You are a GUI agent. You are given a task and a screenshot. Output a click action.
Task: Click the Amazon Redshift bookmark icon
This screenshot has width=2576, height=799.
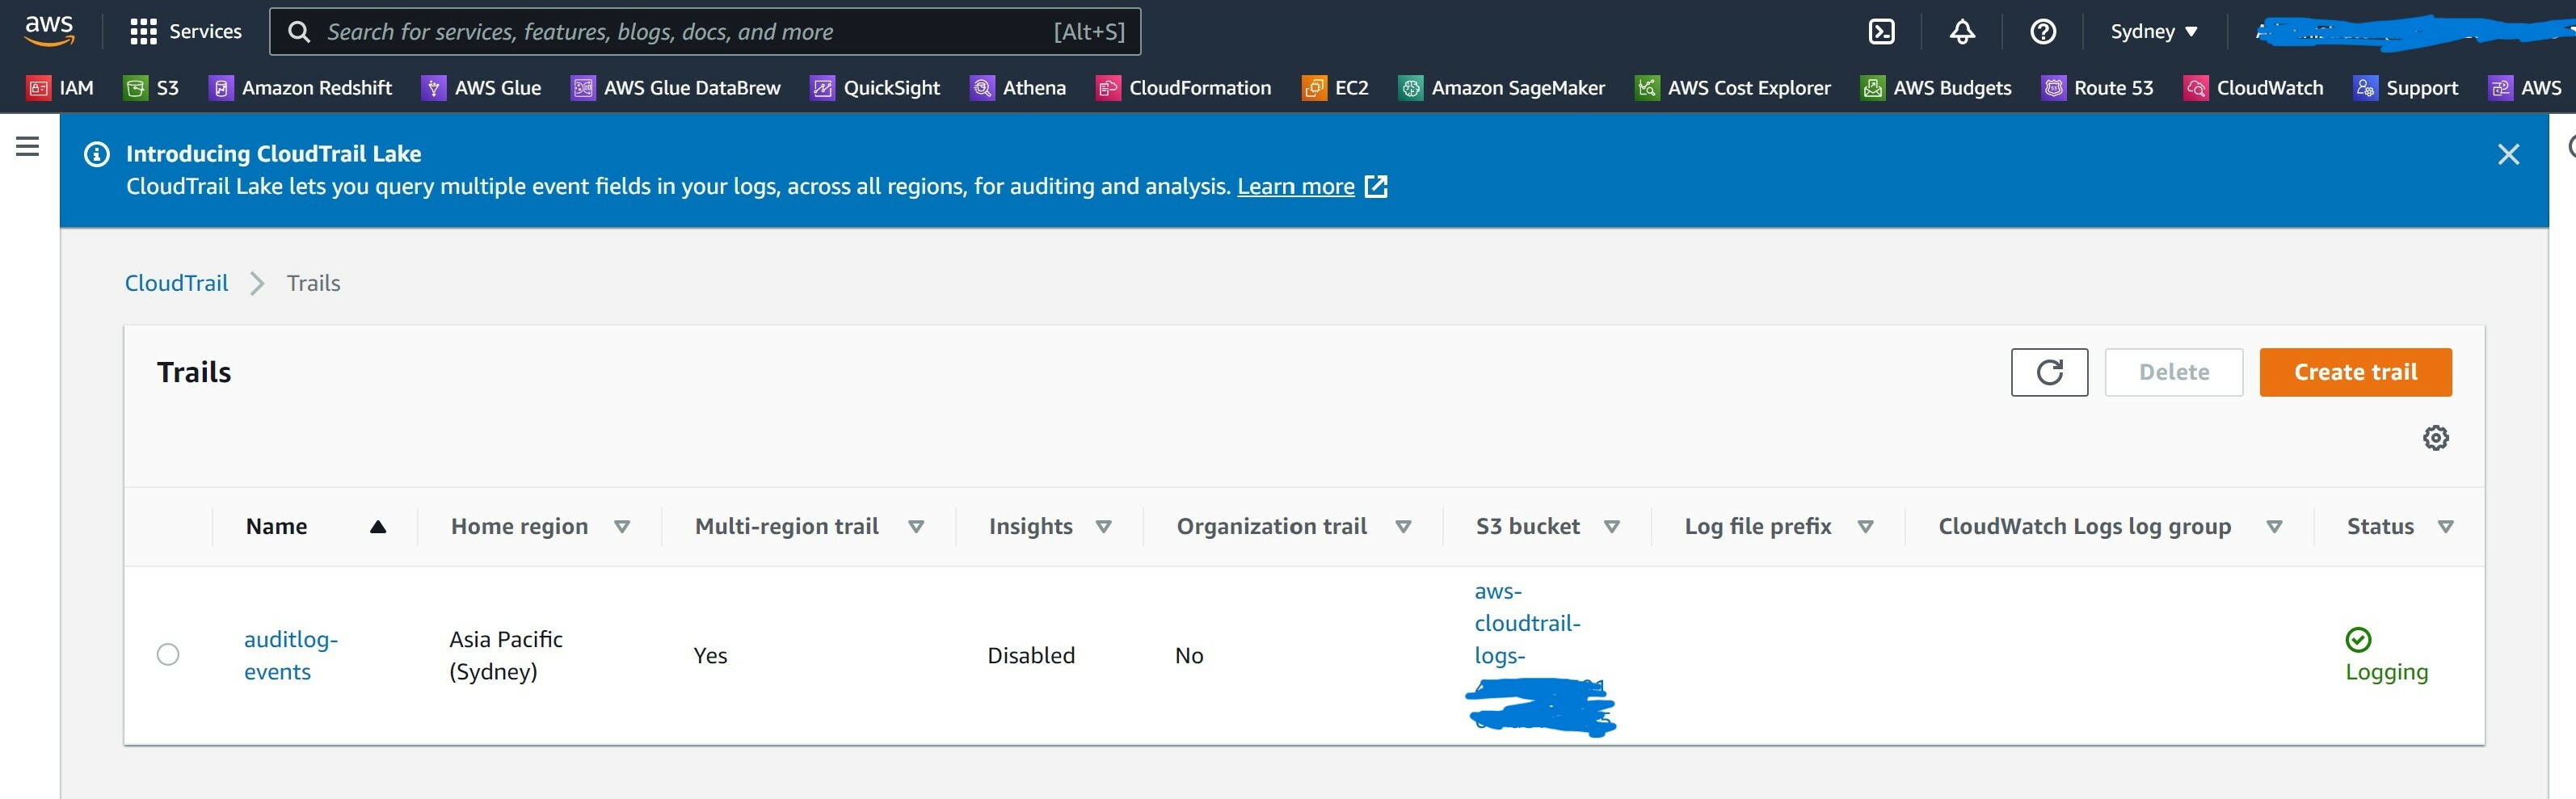[221, 88]
